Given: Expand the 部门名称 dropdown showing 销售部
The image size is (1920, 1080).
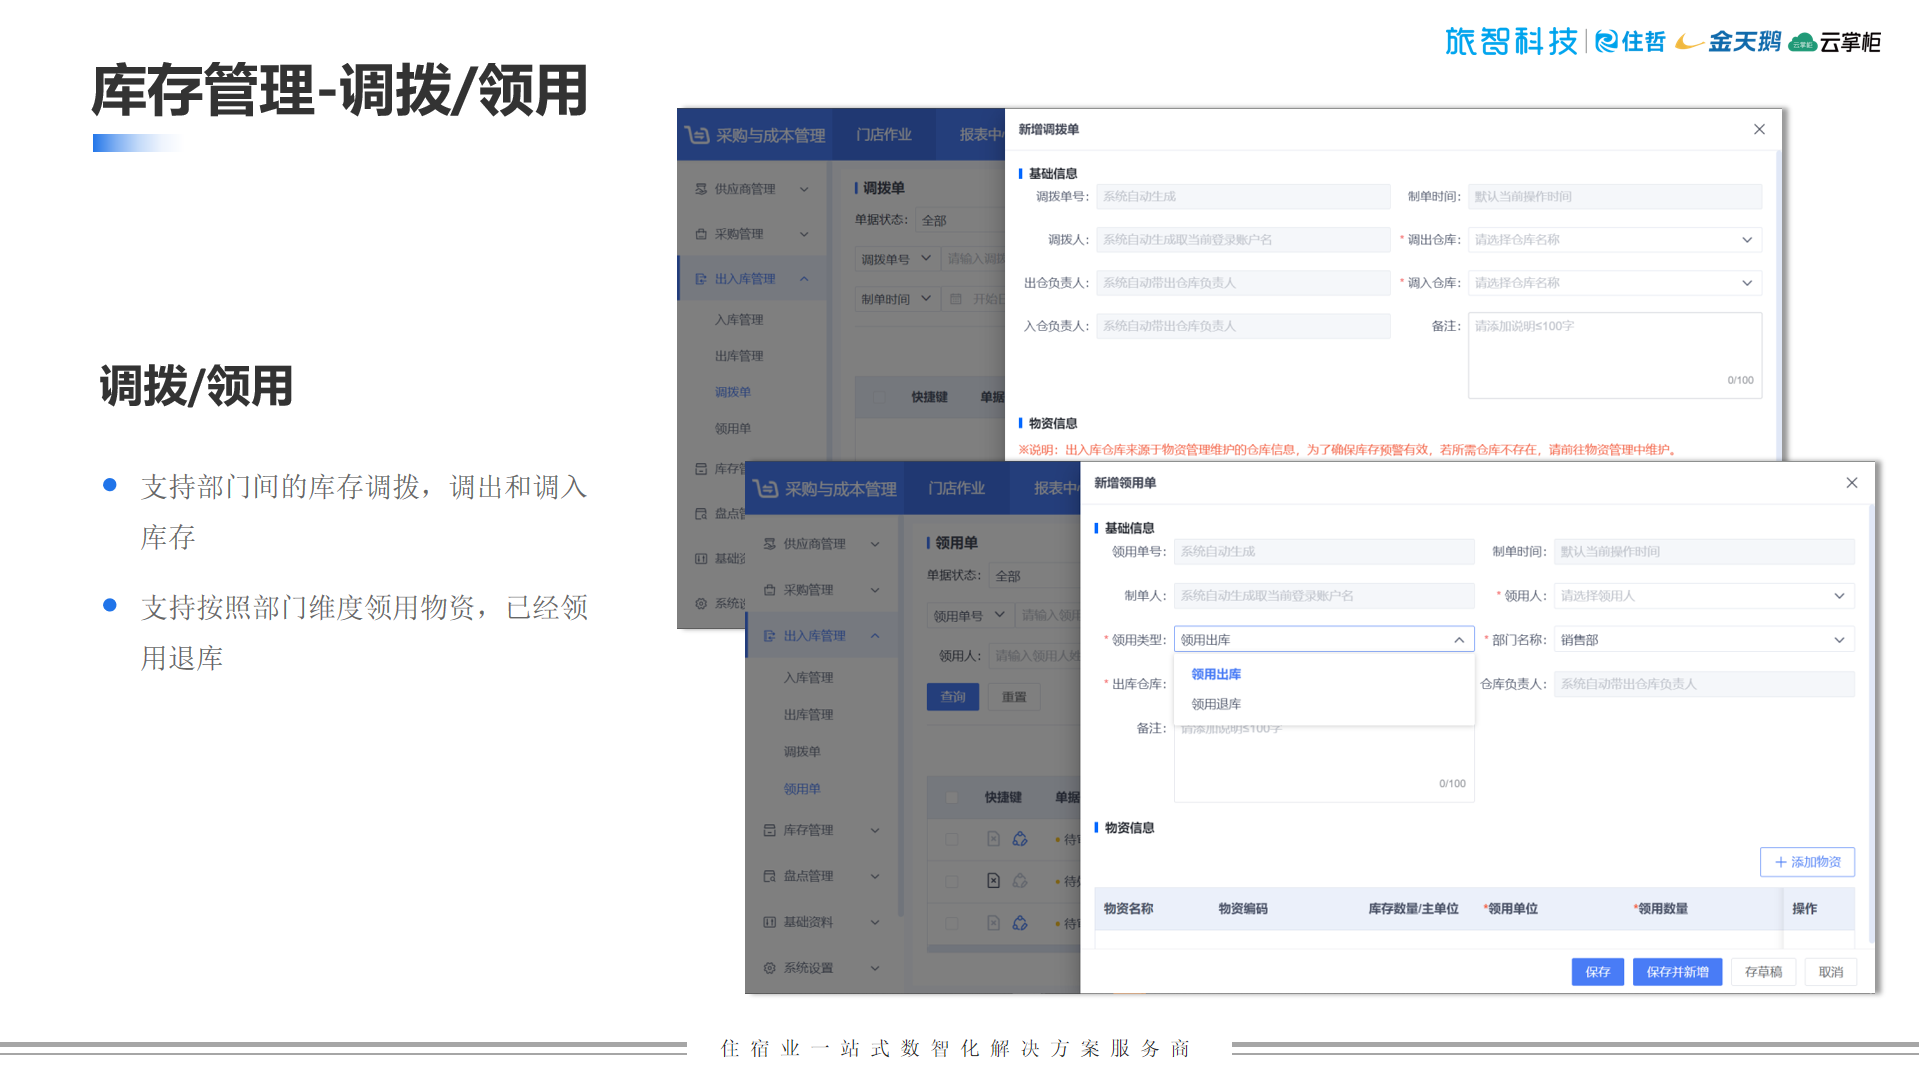Looking at the screenshot, I should click(1703, 640).
